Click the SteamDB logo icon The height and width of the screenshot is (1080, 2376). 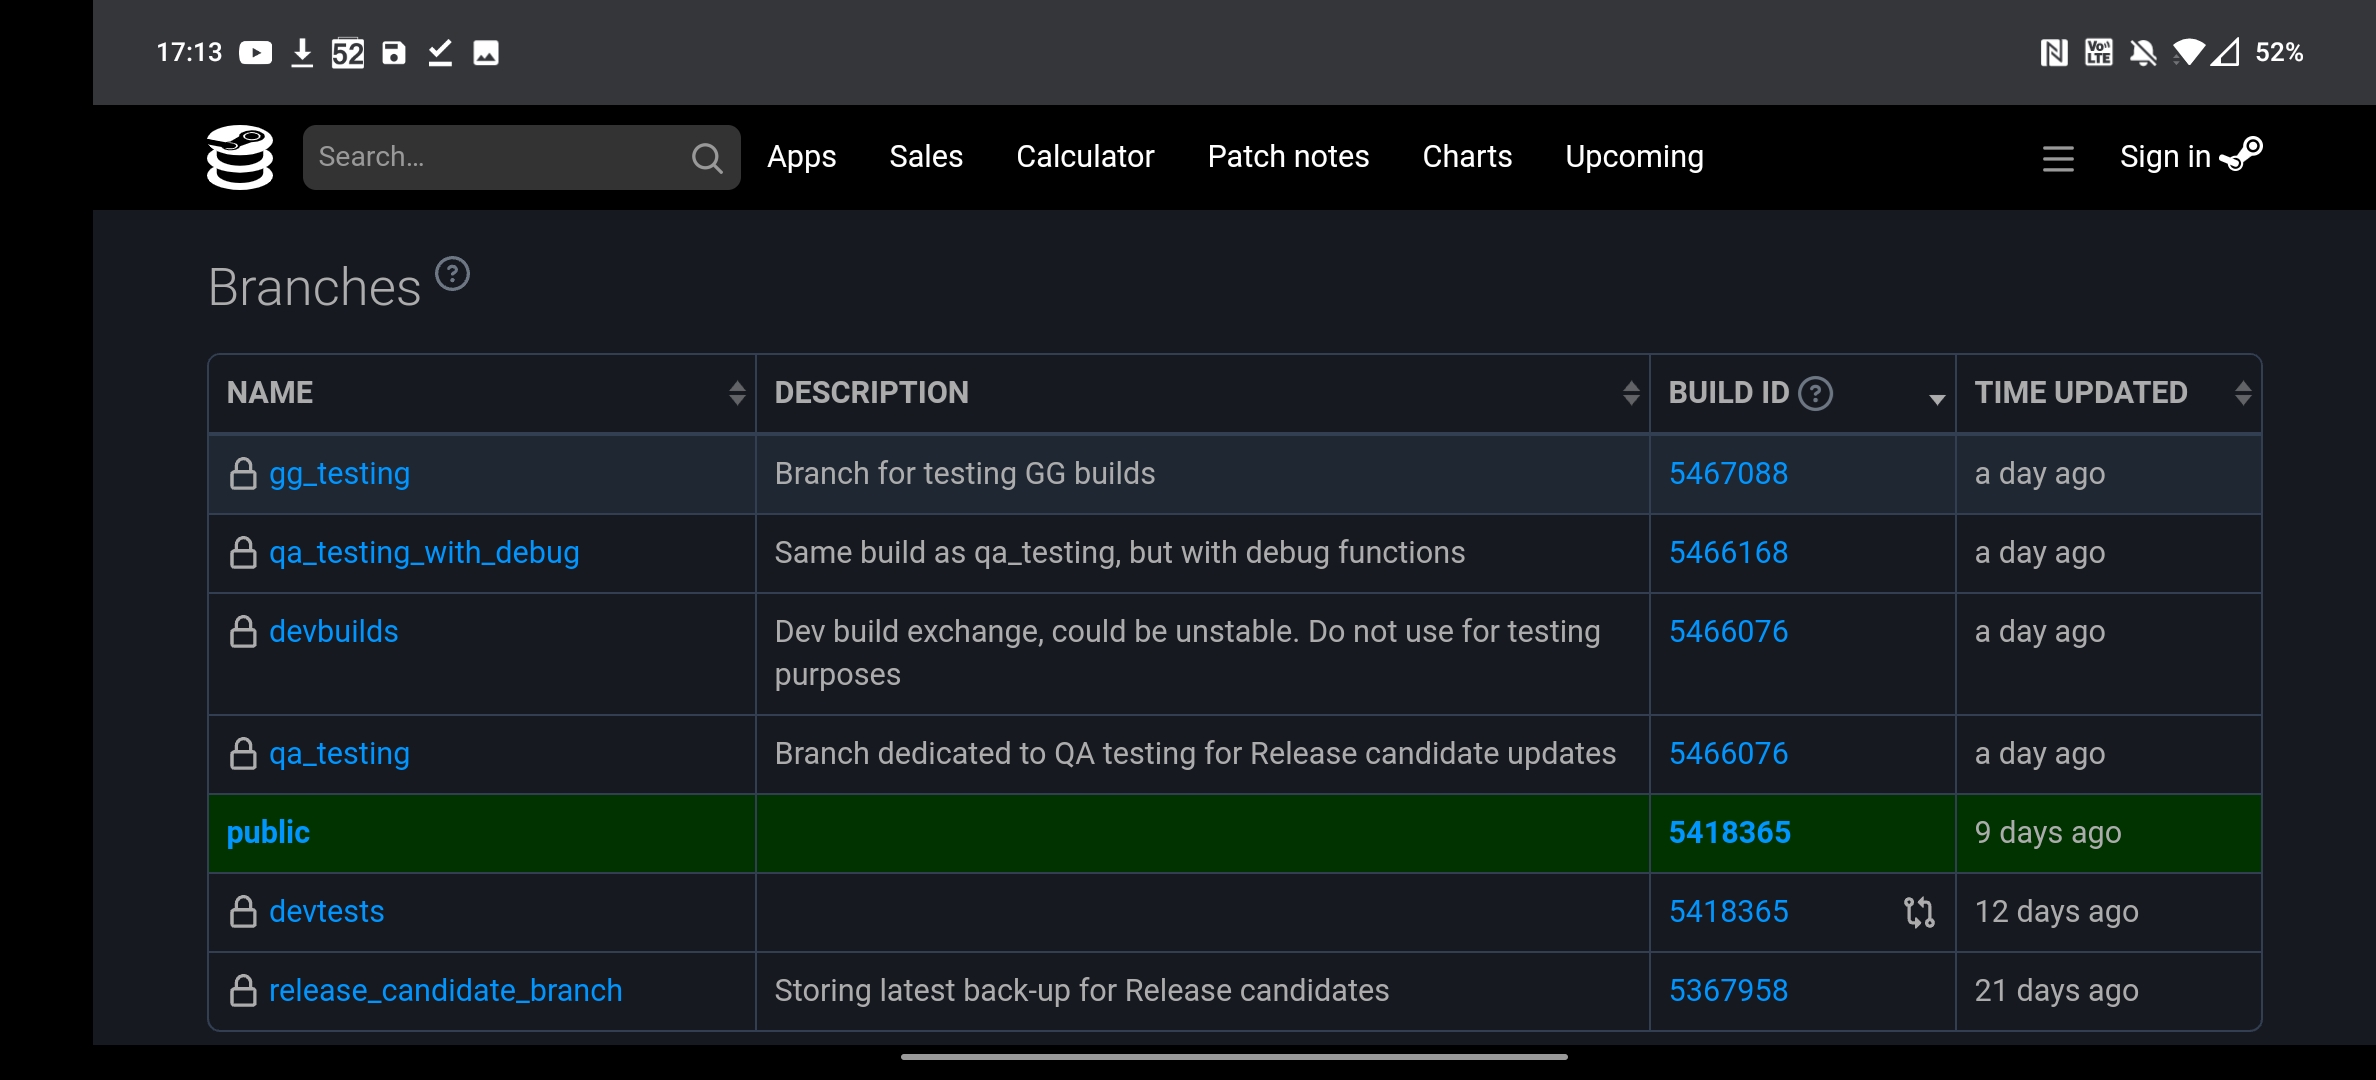[x=240, y=157]
